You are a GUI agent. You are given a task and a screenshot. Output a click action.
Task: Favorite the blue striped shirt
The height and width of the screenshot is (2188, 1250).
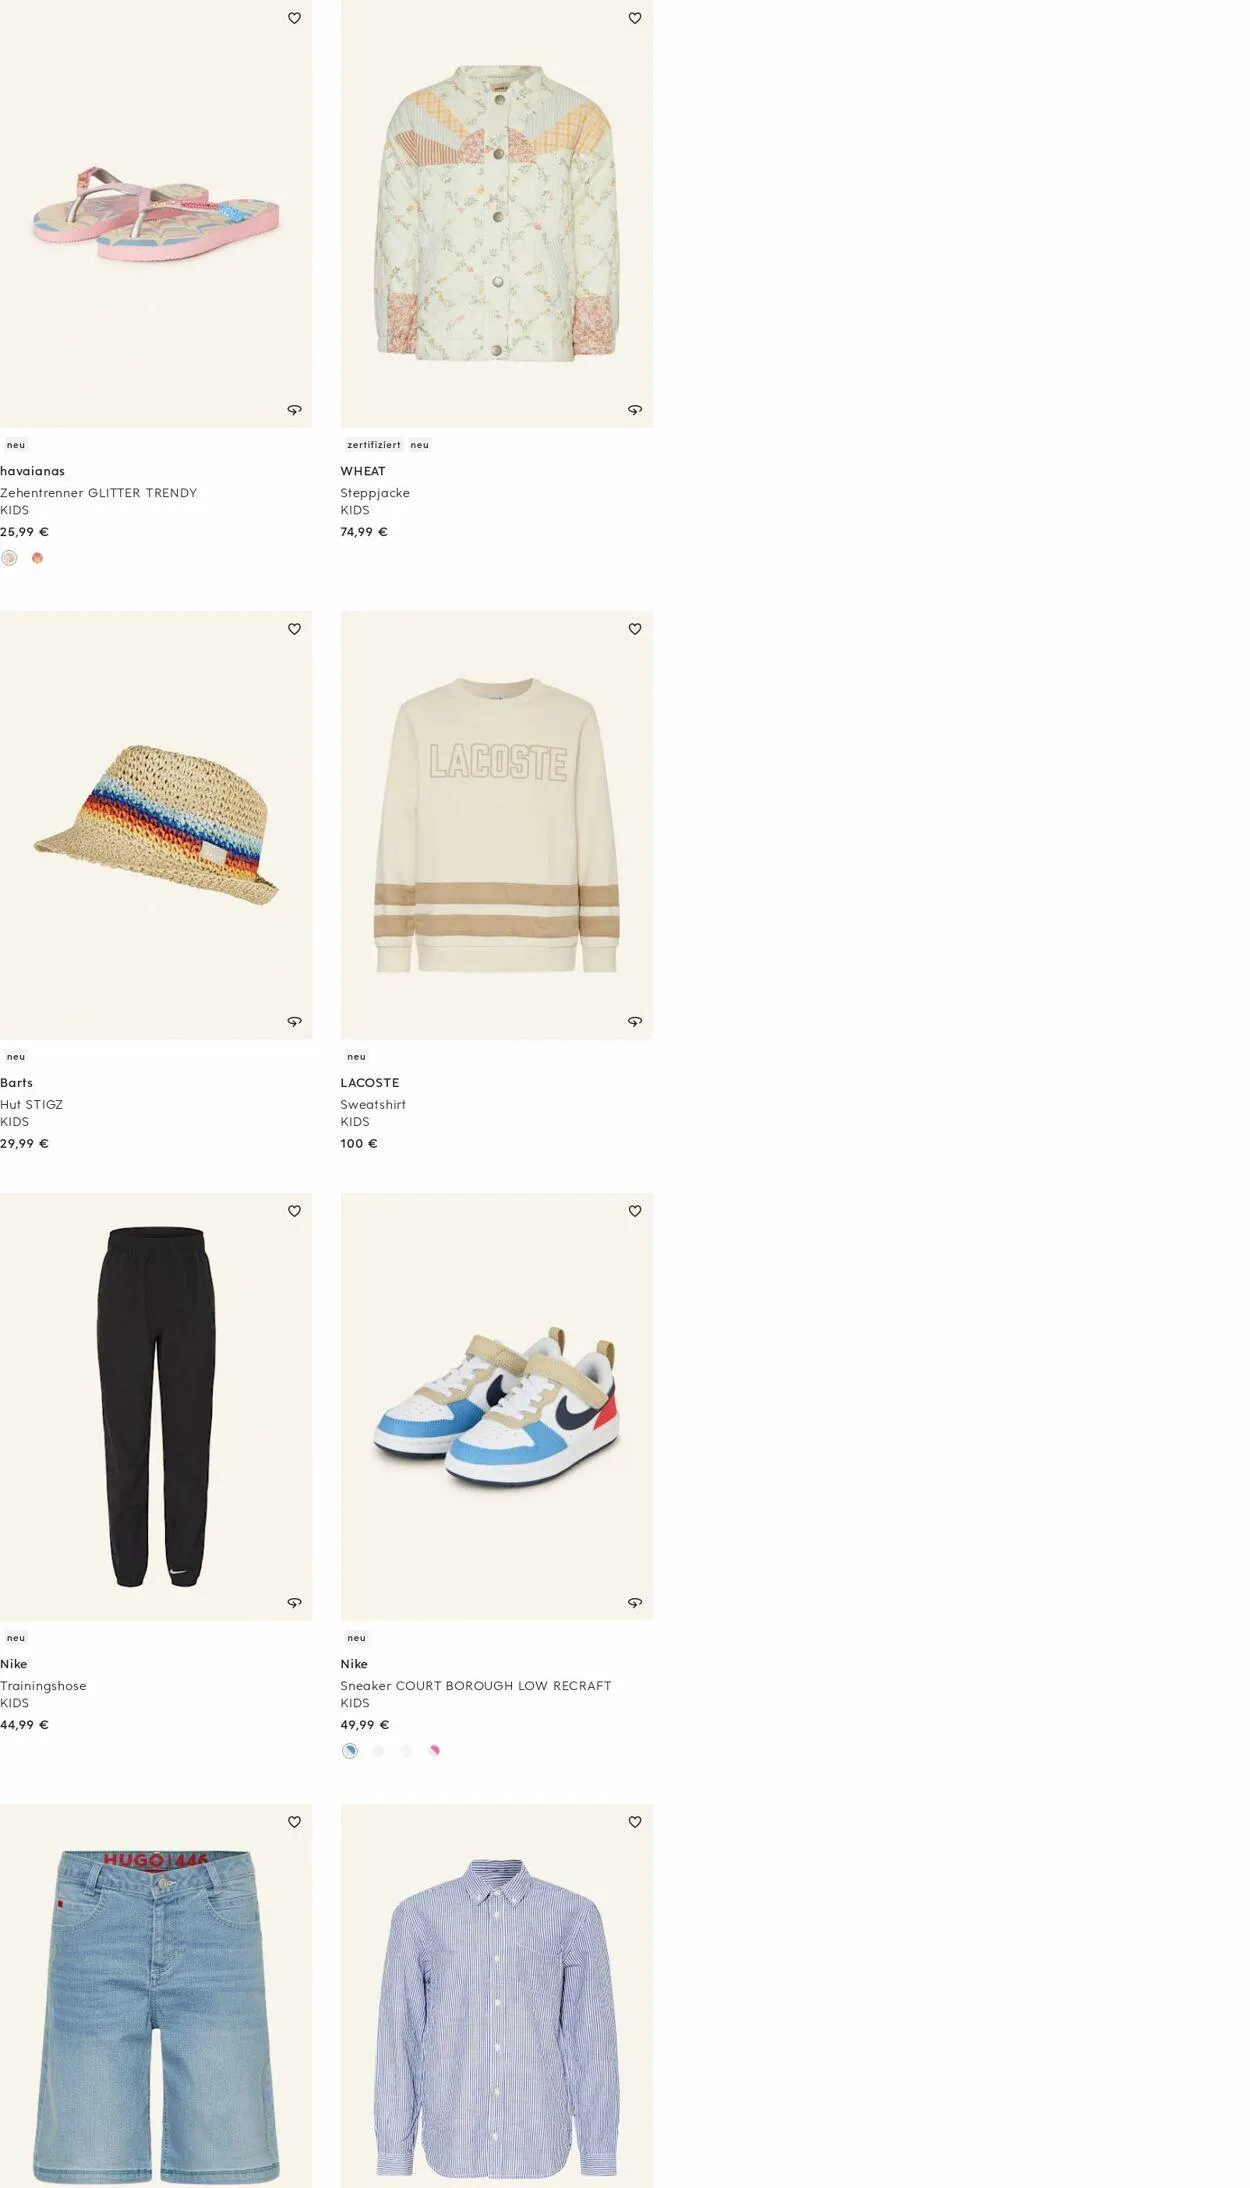point(634,1822)
